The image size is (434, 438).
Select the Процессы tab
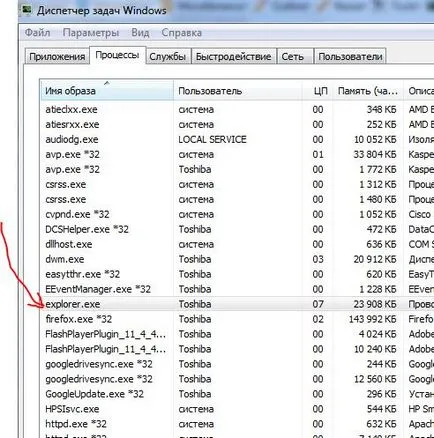click(x=117, y=55)
